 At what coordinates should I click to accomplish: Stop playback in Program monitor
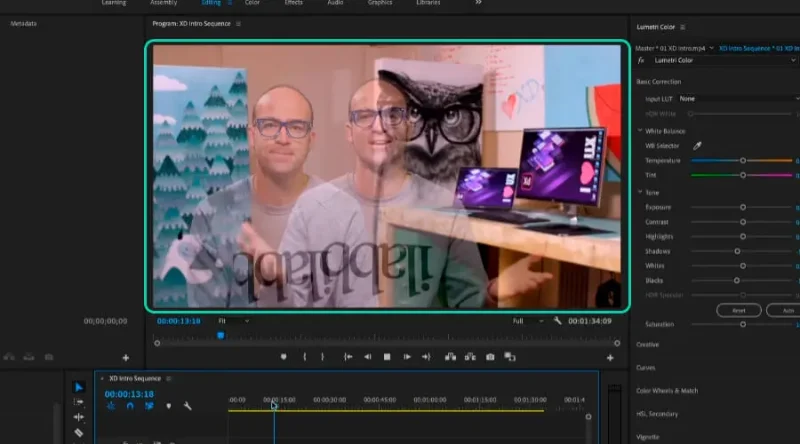[387, 357]
